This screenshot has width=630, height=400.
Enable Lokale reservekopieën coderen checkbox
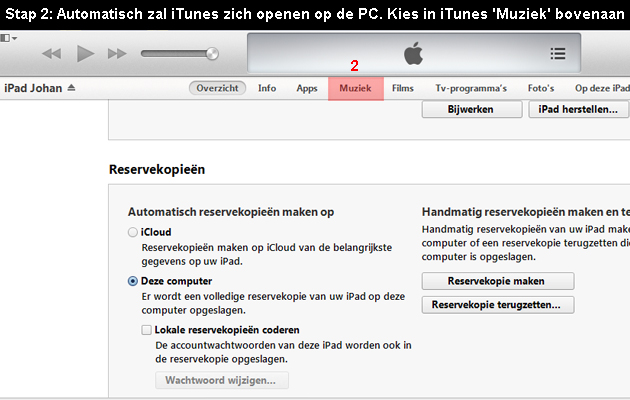tap(147, 330)
